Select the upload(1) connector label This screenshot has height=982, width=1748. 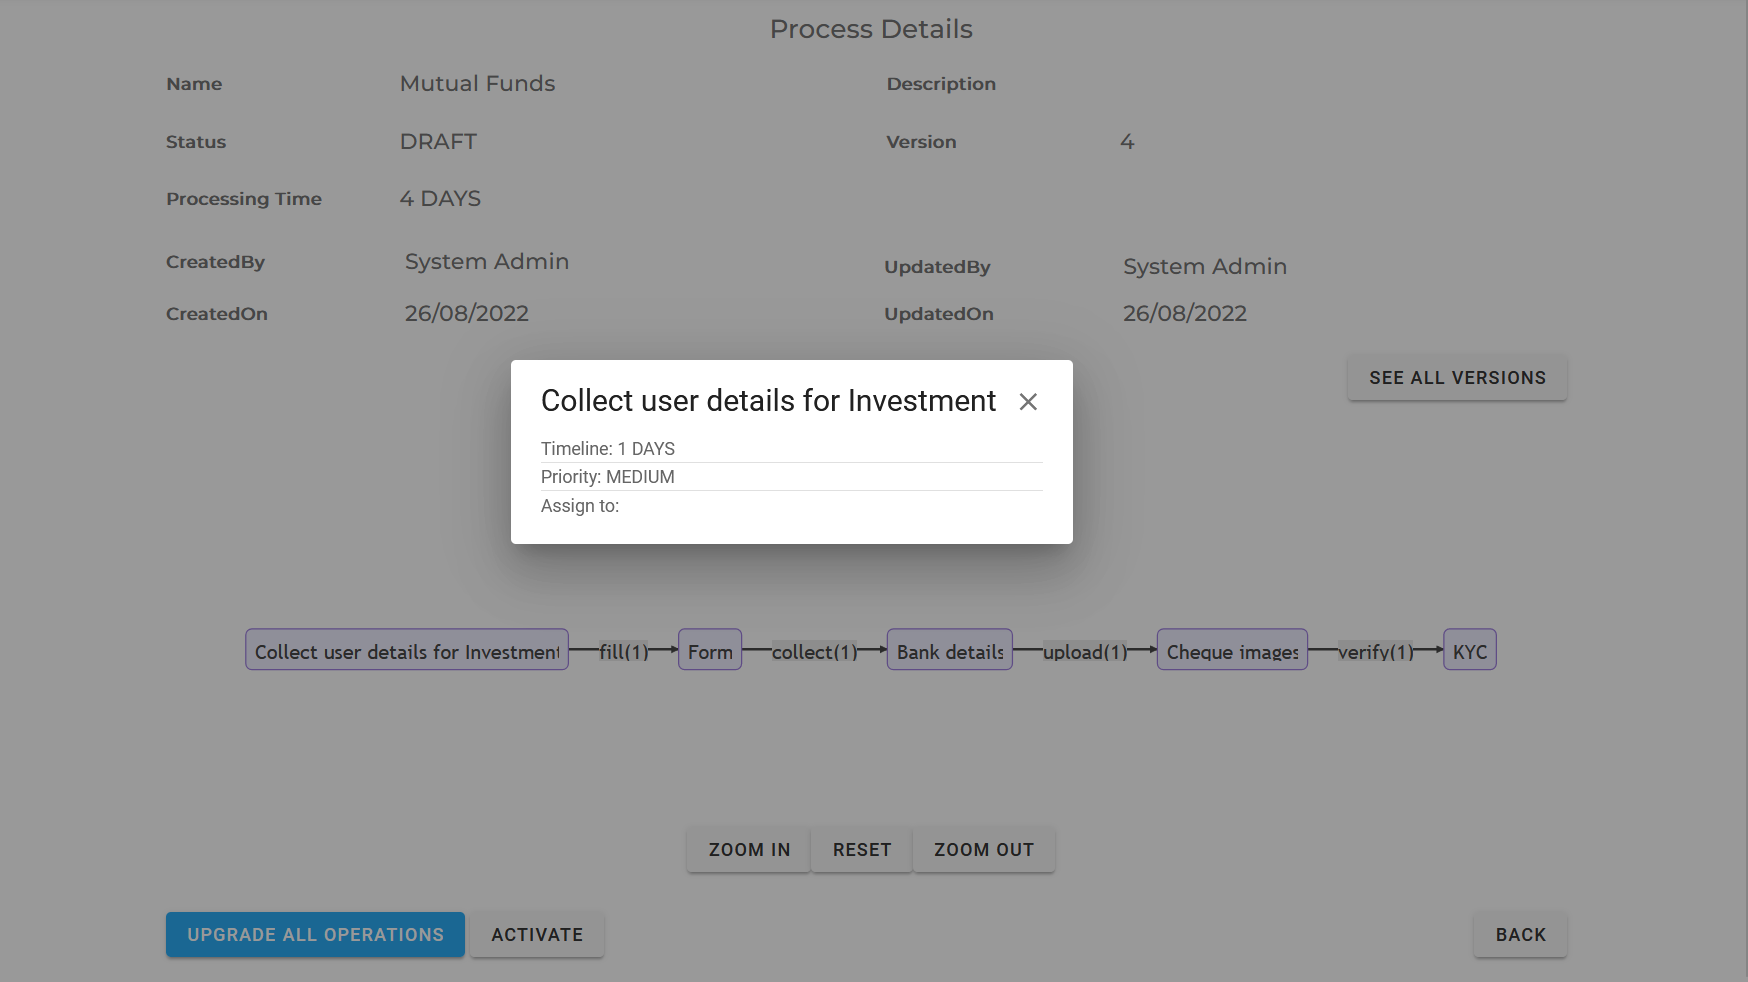click(x=1085, y=652)
